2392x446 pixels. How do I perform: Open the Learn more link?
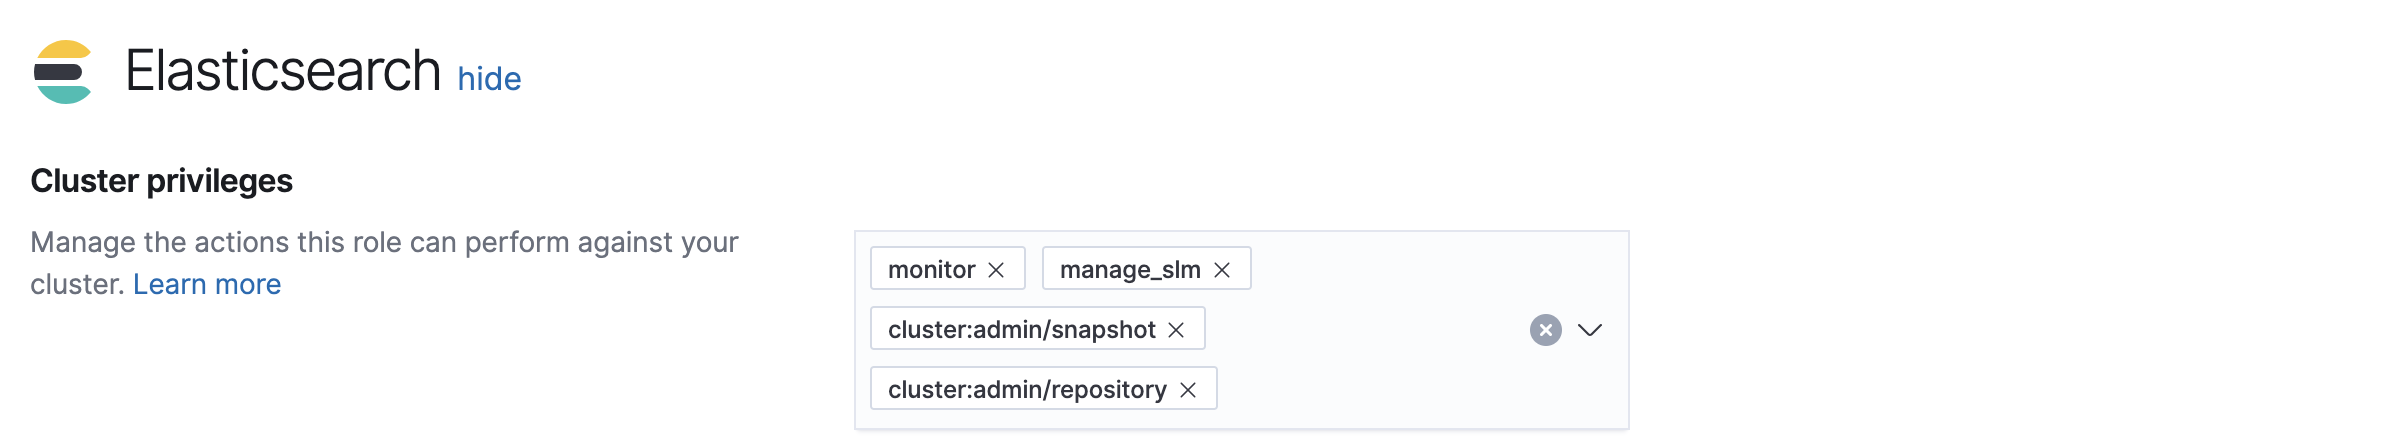[x=207, y=285]
